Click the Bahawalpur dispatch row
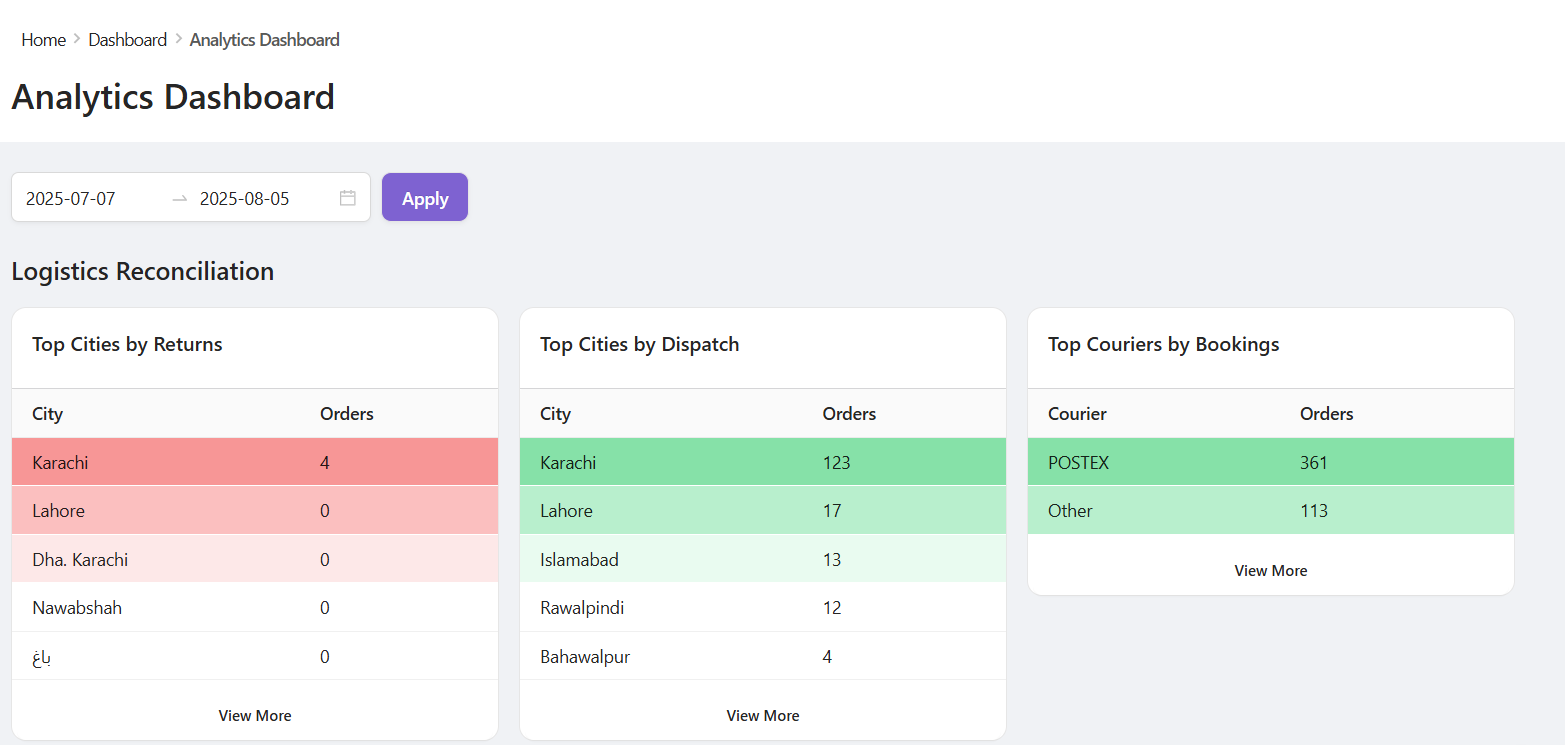This screenshot has width=1565, height=745. [763, 657]
